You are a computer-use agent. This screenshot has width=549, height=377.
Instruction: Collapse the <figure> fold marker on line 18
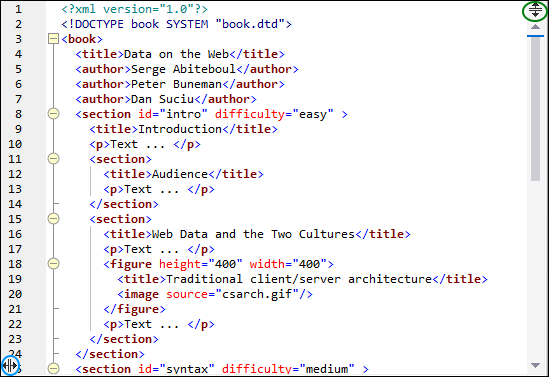[53, 264]
